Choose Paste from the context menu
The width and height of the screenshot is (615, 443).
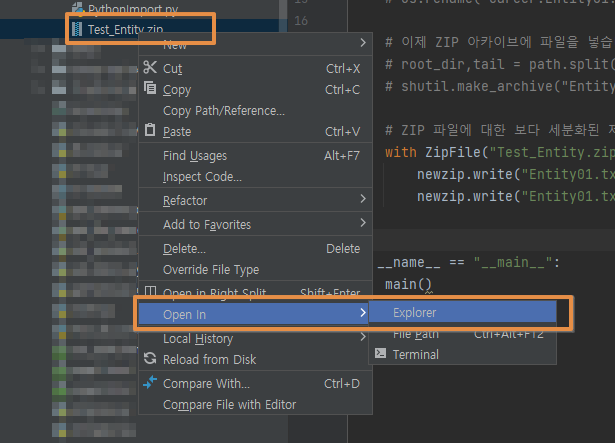[x=255, y=131]
